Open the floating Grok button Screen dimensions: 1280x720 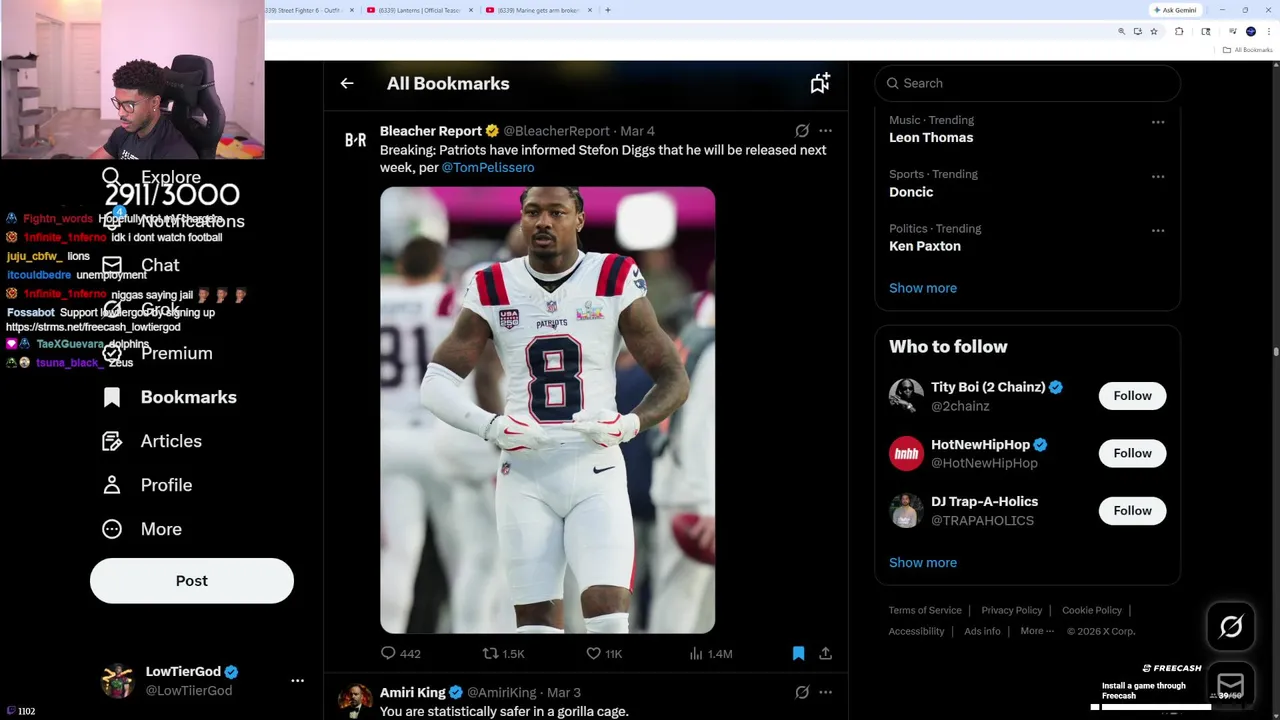1231,627
